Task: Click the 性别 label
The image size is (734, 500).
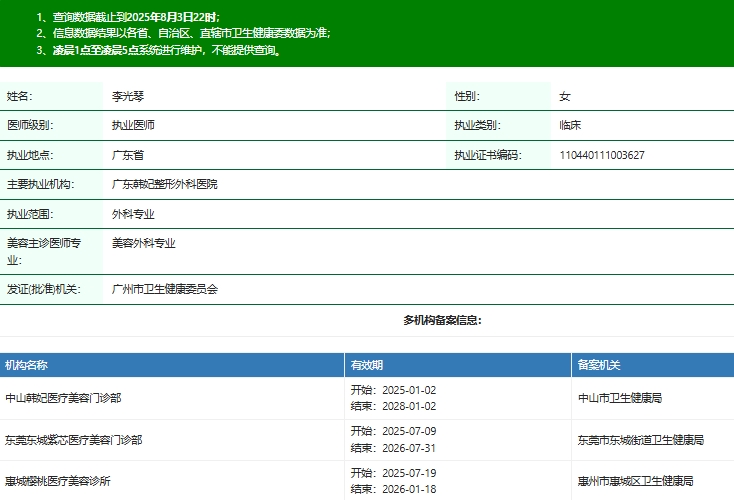Action: [x=467, y=96]
